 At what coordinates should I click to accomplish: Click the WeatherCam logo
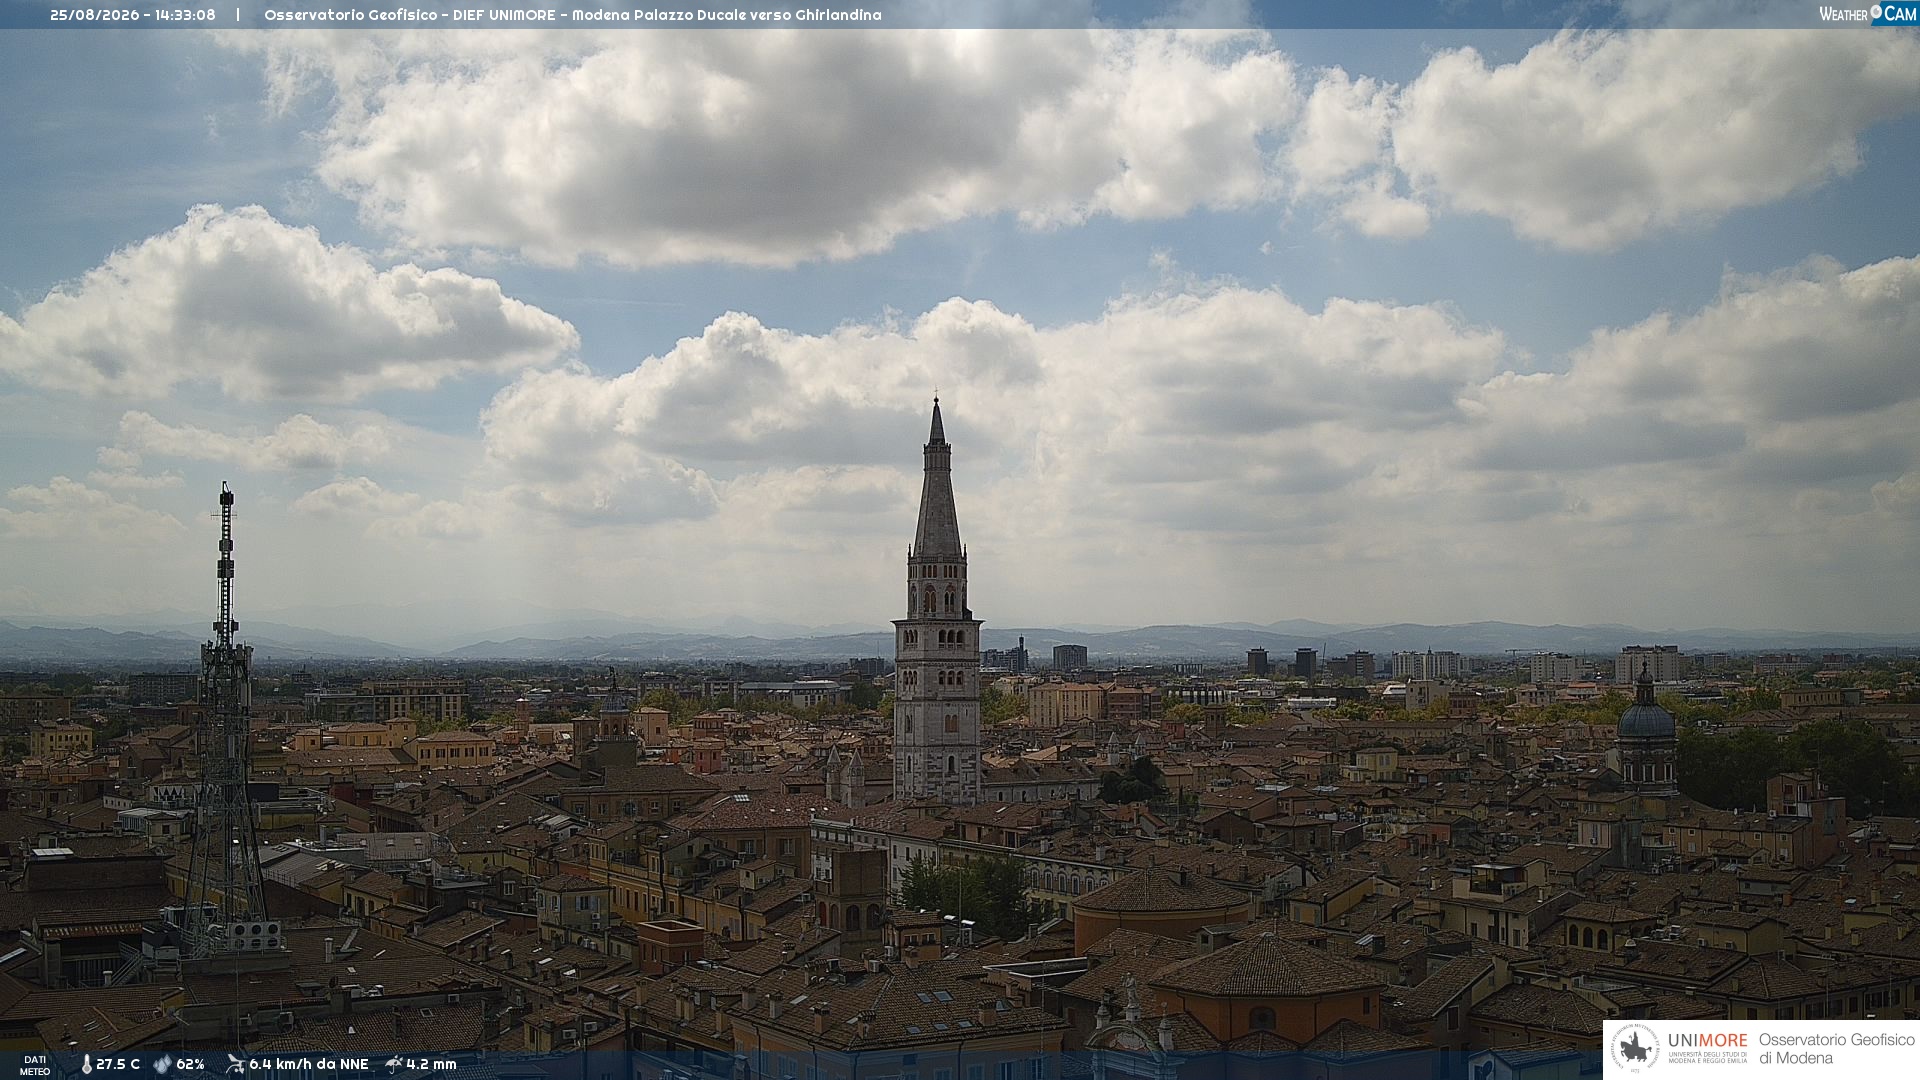(x=1868, y=13)
